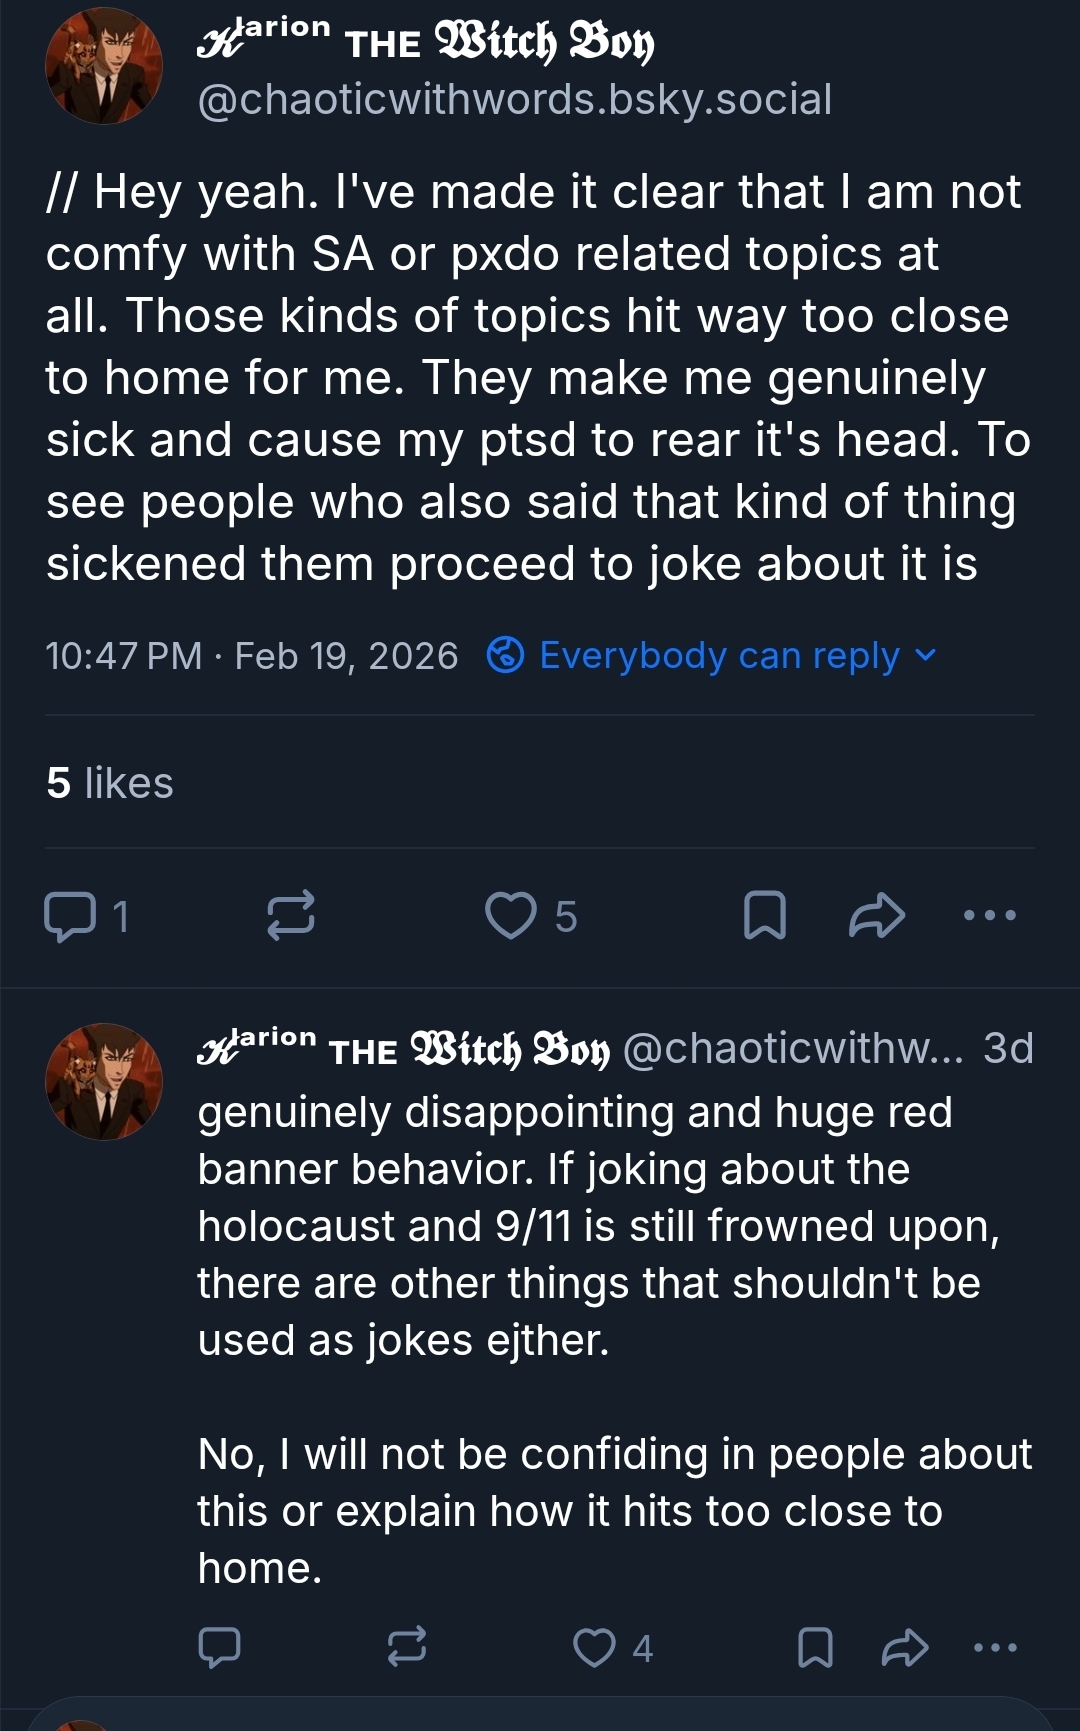Tap the avatar on the follow-up post
This screenshot has height=1731, width=1080.
coord(103,1081)
